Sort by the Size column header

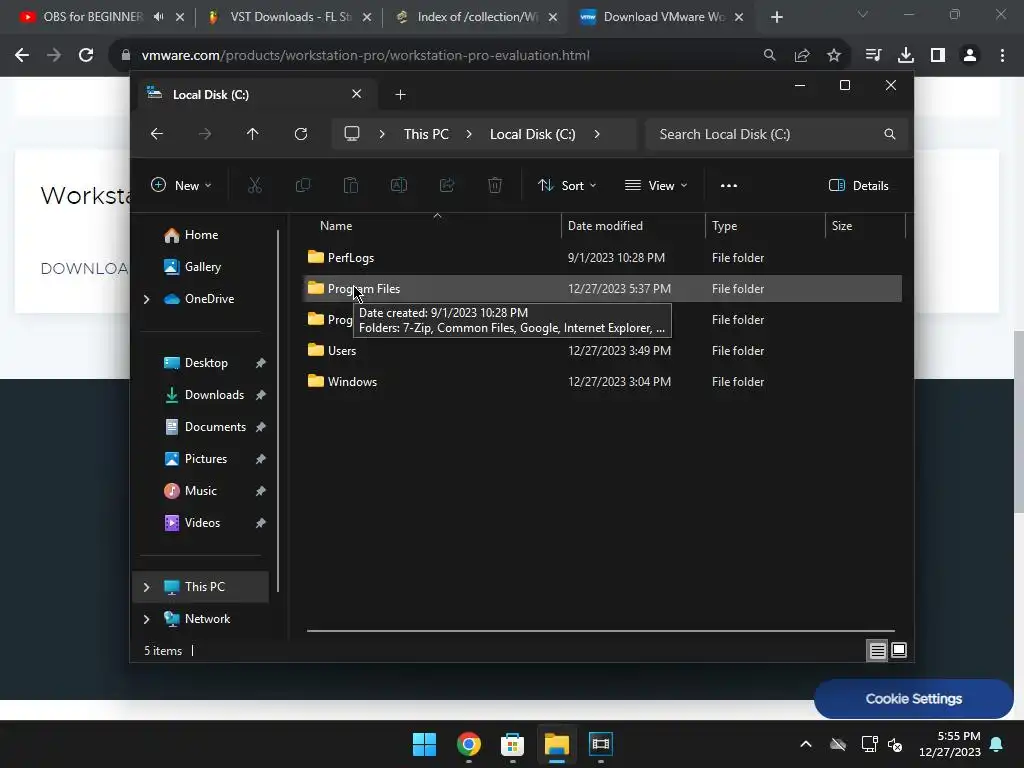click(842, 226)
